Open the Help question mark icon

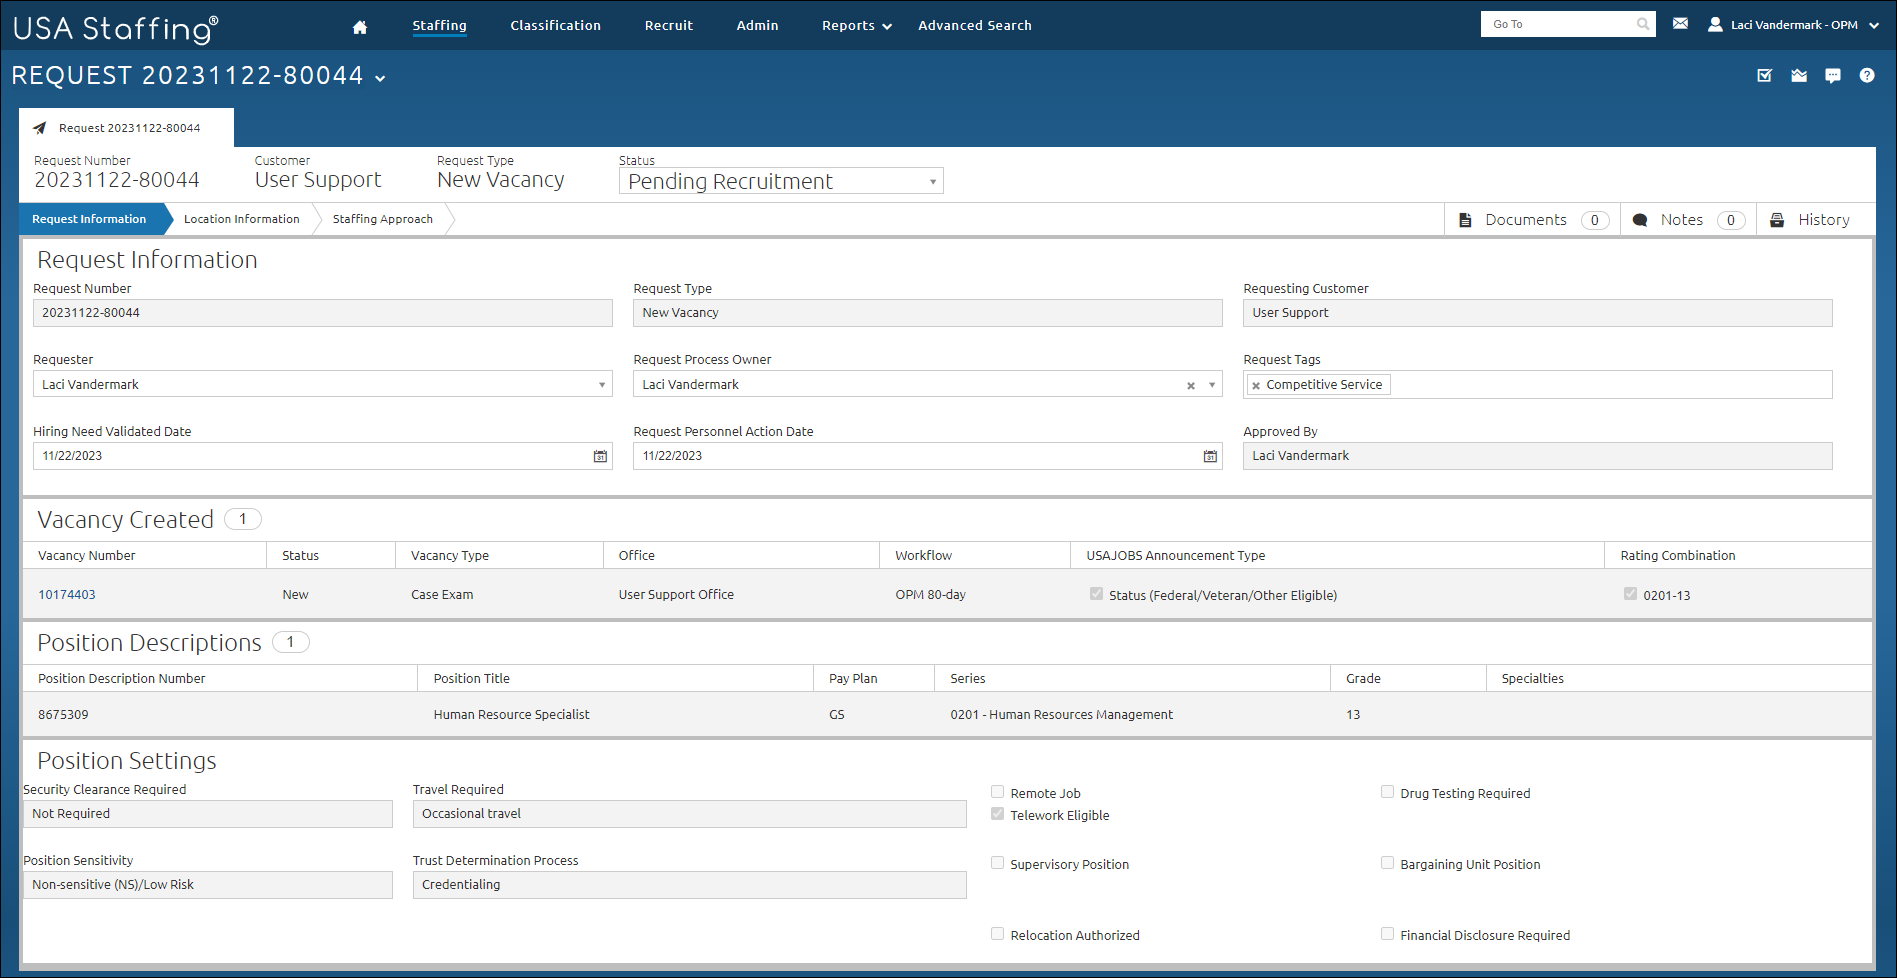[1867, 75]
